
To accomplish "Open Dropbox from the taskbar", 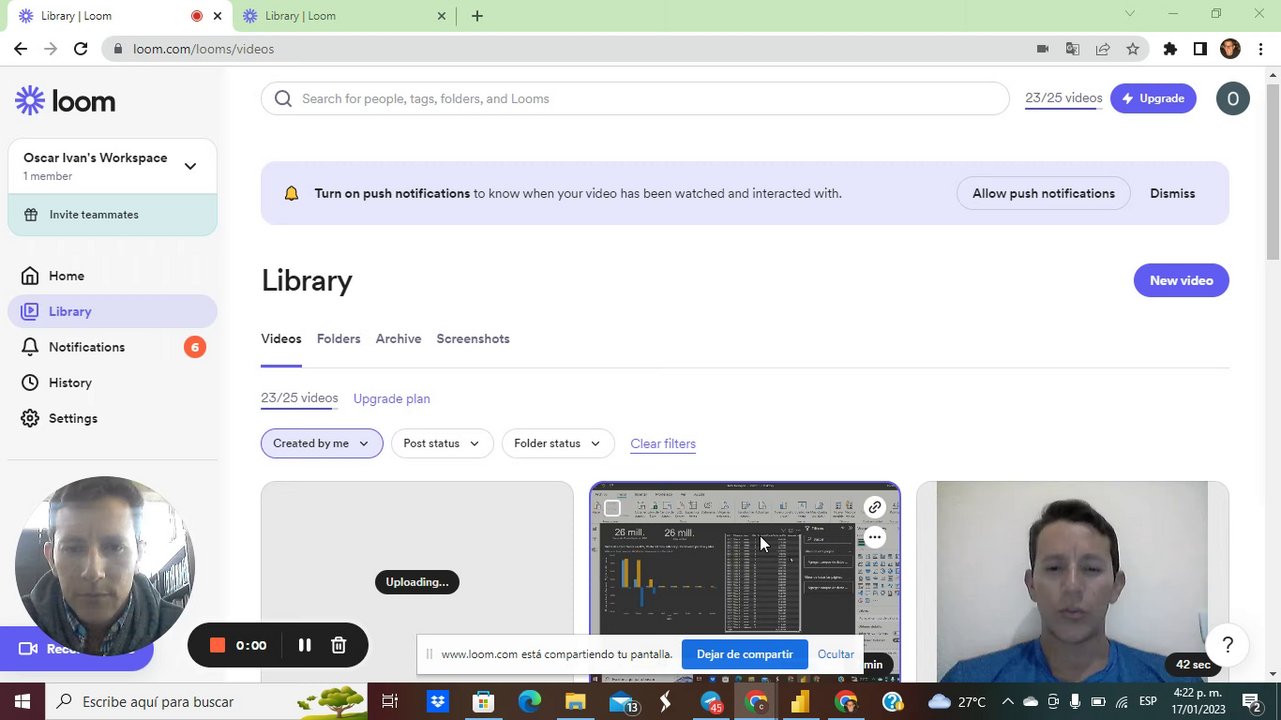I will point(437,701).
